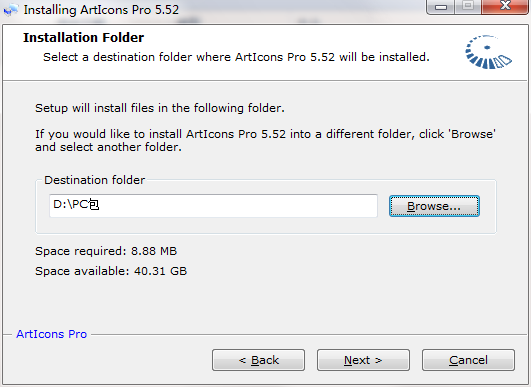Click 'Setup will install files' sentence

pyautogui.click(x=160, y=108)
